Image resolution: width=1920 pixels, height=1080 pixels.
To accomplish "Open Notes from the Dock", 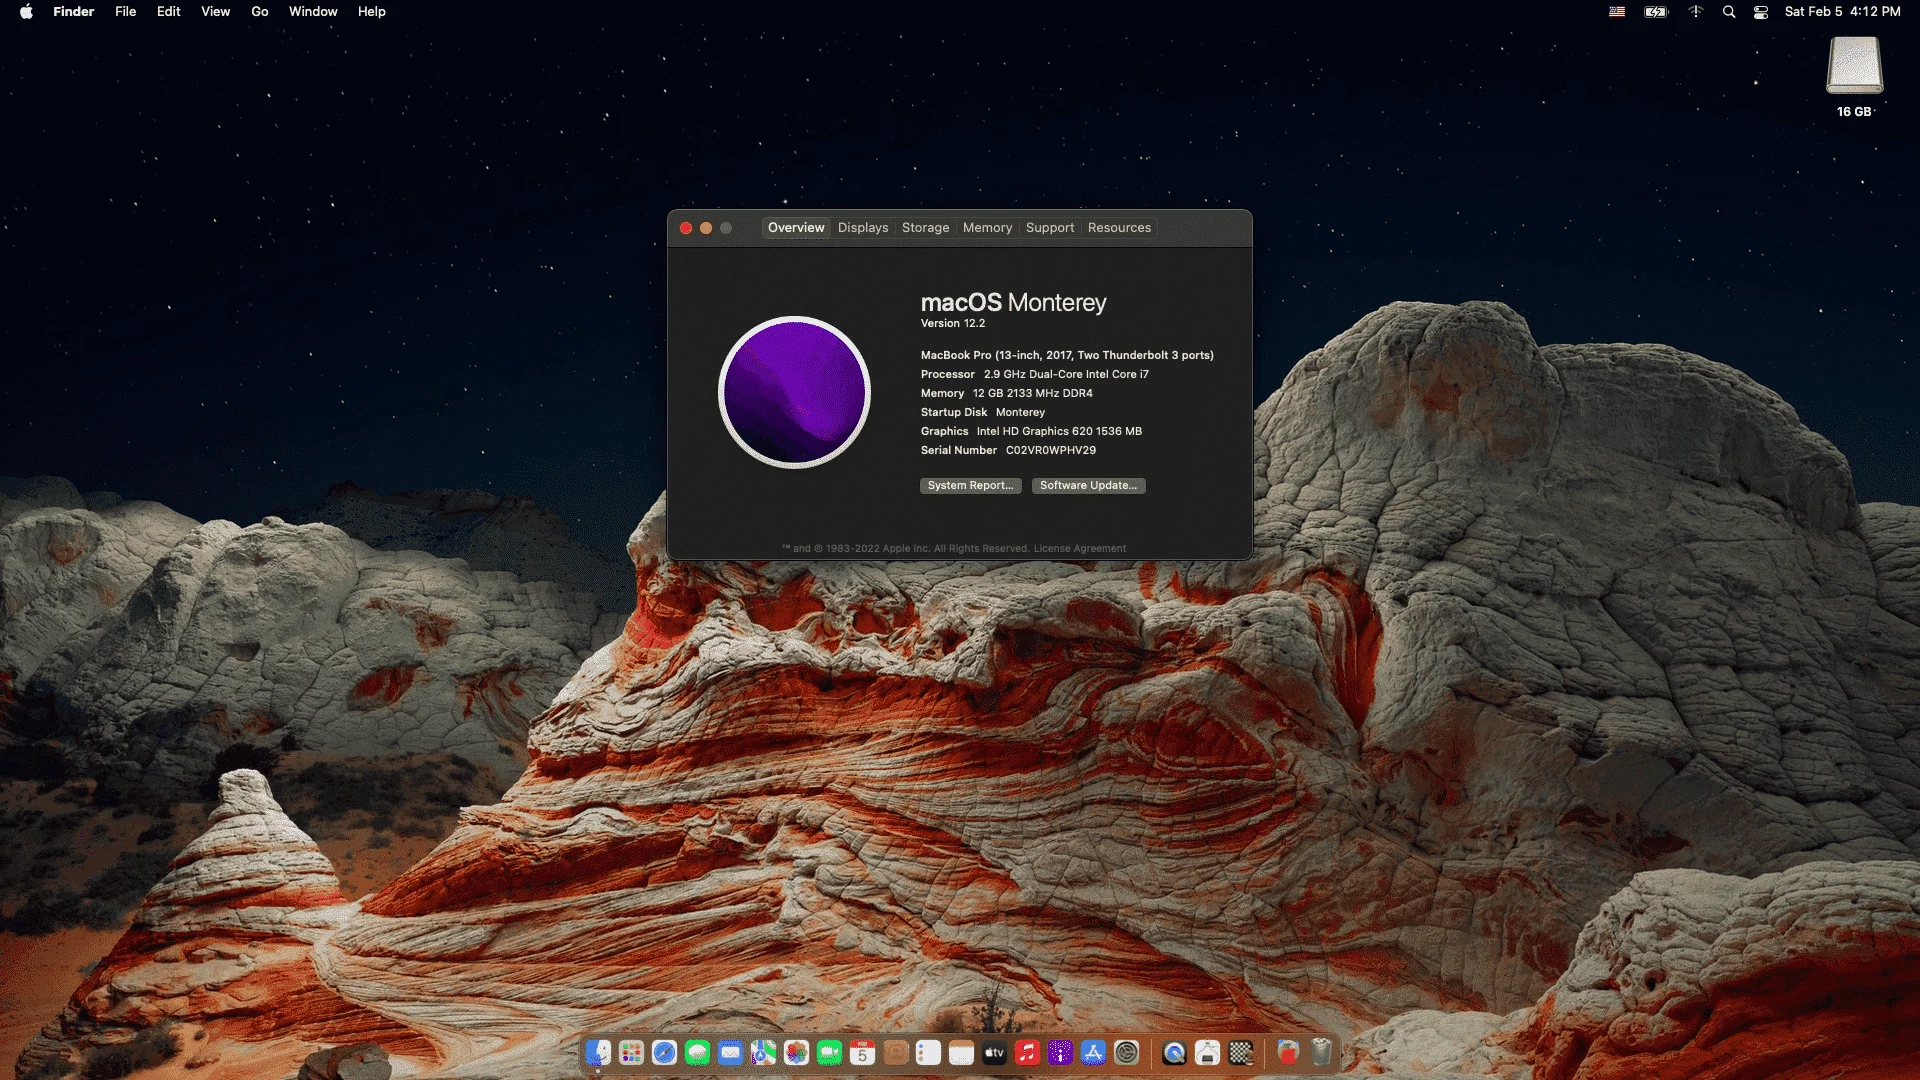I will tap(961, 1052).
